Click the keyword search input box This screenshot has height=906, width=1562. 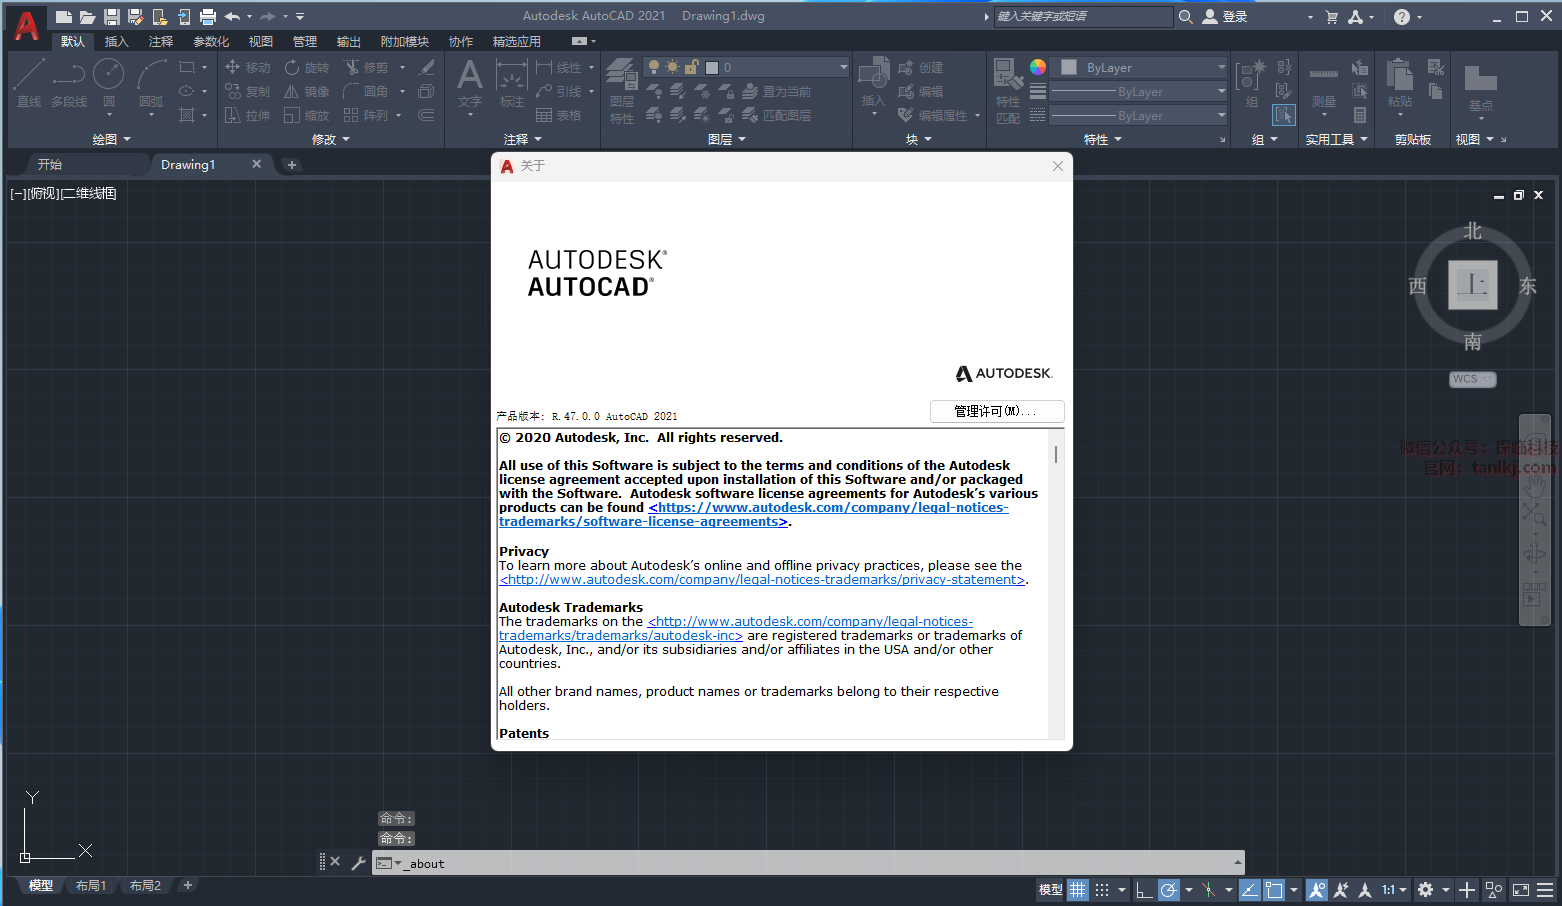(x=1082, y=16)
